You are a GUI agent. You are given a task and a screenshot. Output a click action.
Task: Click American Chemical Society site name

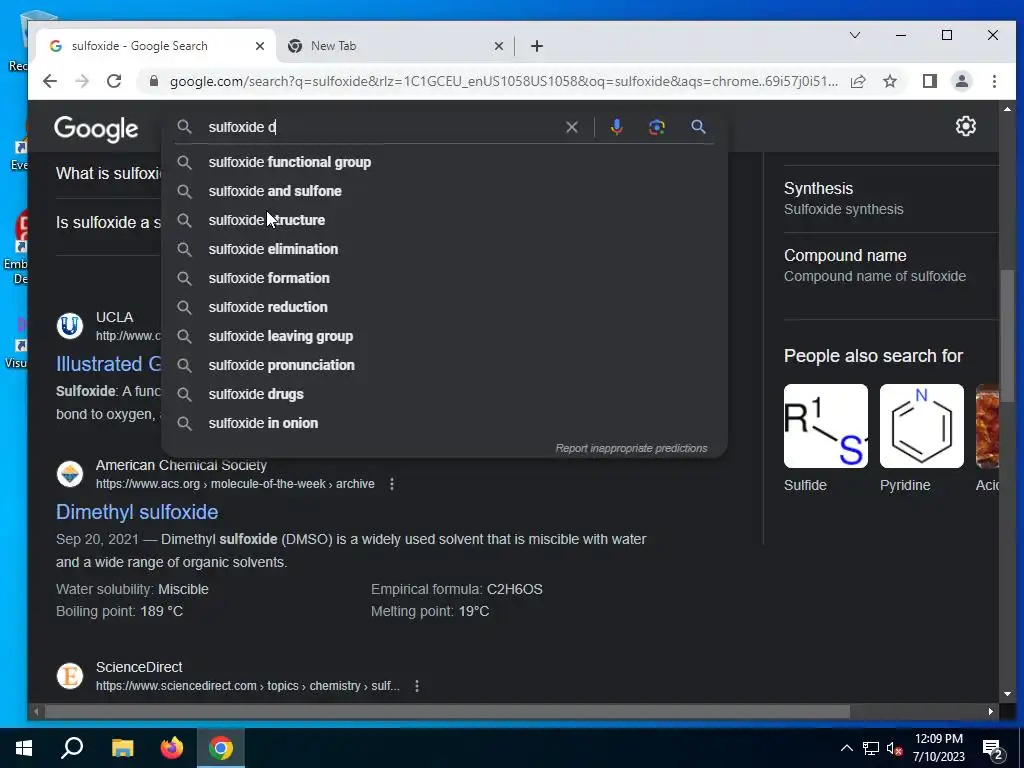[181, 465]
